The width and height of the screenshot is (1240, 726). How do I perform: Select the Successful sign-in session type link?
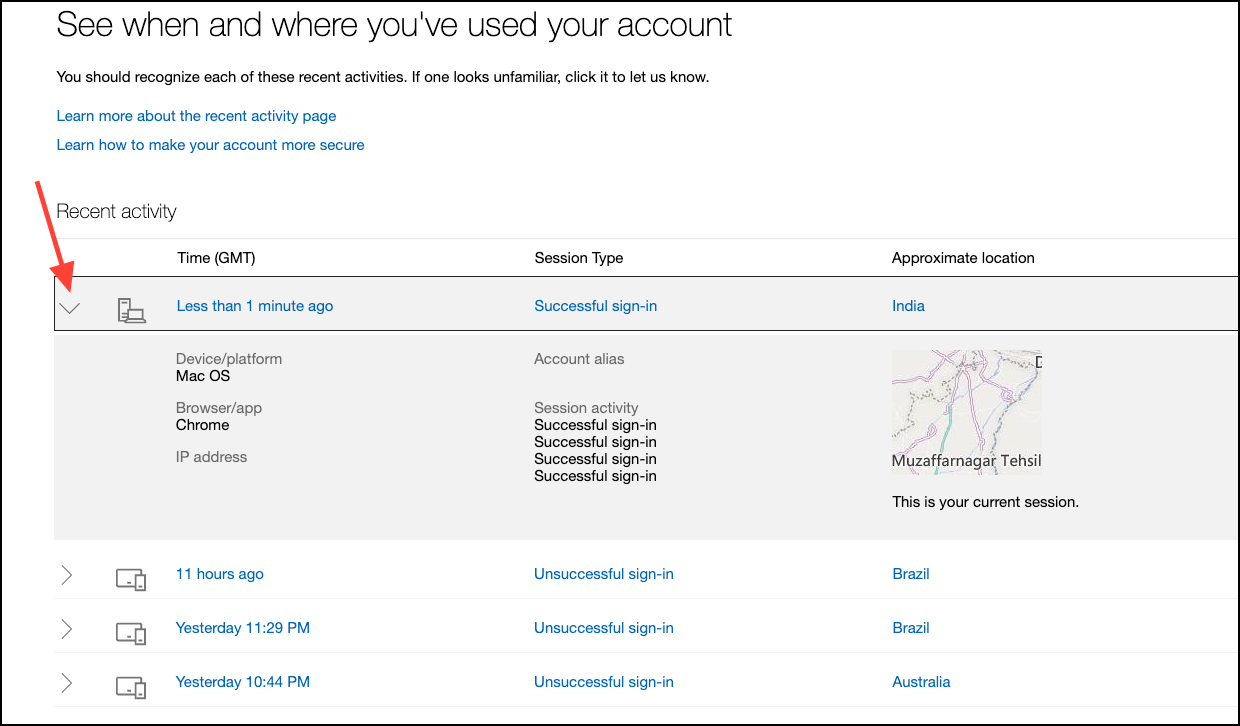596,306
